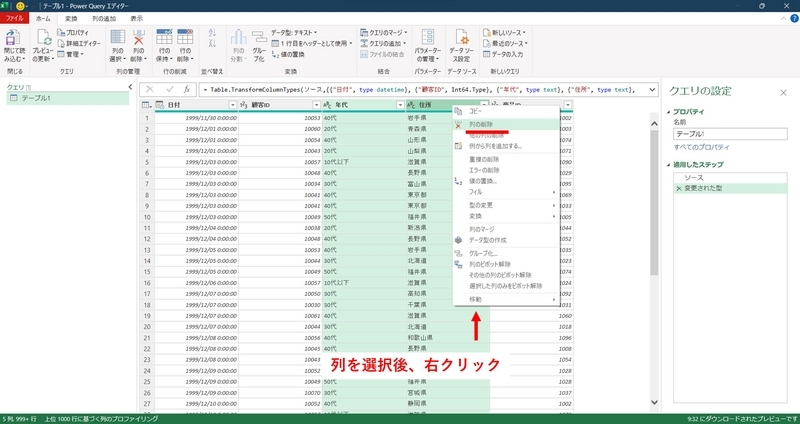The height and width of the screenshot is (424, 800).
Task: Choose 列の削除 in the context menu
Action: pyautogui.click(x=506, y=124)
